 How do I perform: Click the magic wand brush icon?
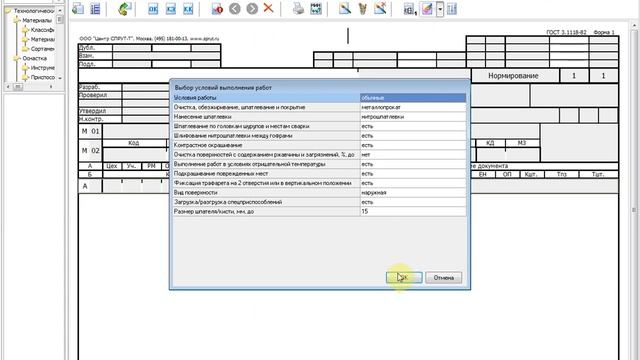tap(345, 9)
